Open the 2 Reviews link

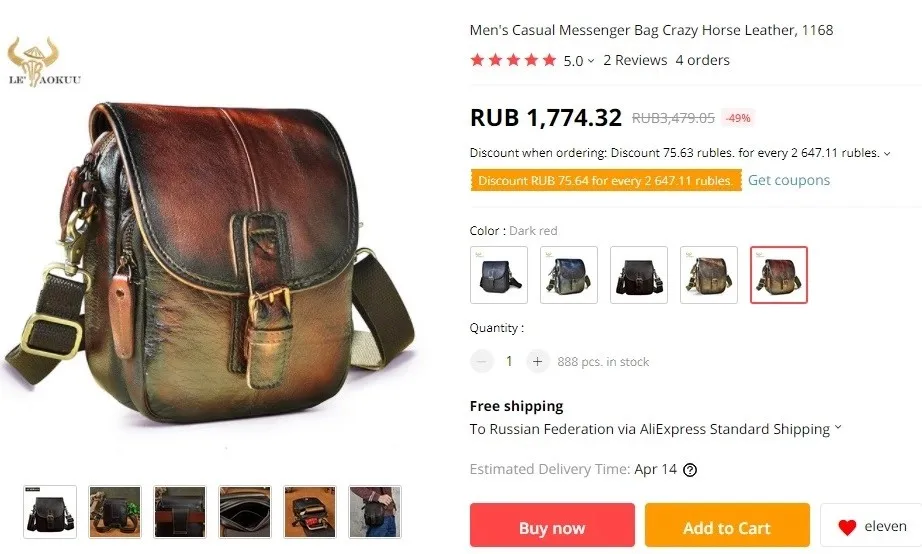click(635, 60)
